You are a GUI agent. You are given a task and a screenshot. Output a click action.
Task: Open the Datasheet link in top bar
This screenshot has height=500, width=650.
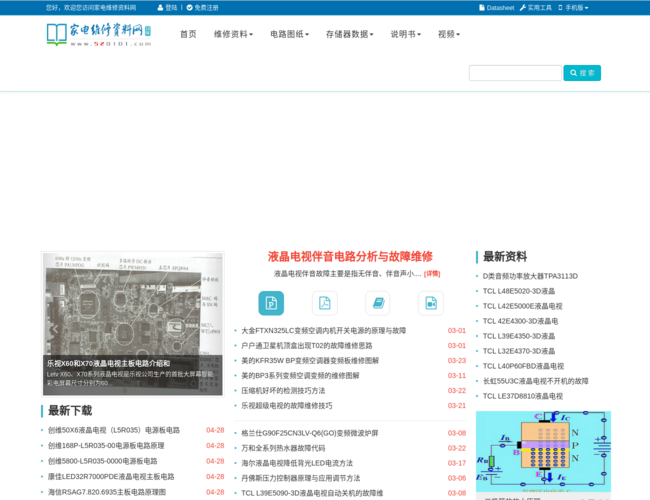click(x=496, y=7)
